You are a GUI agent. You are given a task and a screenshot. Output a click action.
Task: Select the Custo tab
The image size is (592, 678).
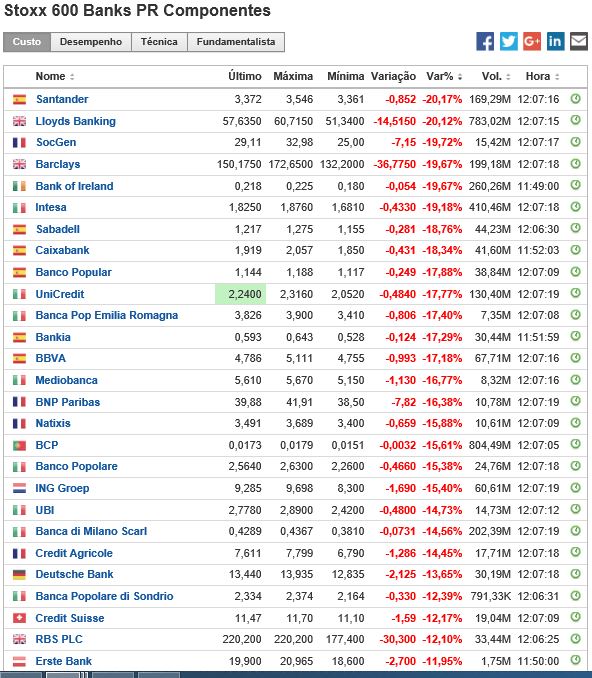coord(27,42)
